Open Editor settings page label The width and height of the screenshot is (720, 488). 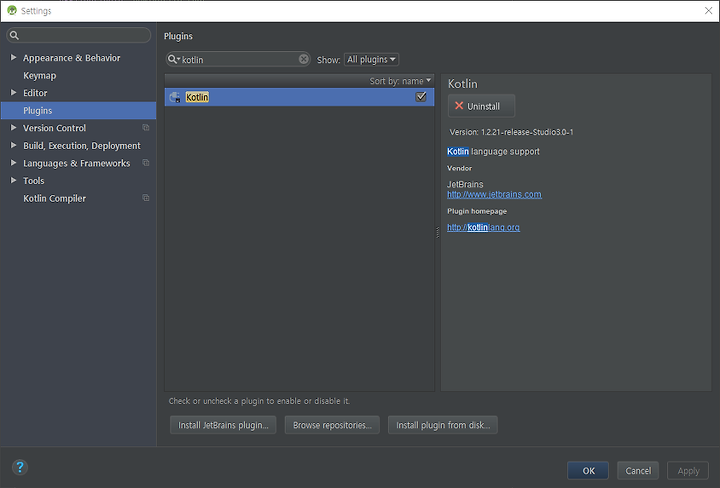[x=35, y=93]
